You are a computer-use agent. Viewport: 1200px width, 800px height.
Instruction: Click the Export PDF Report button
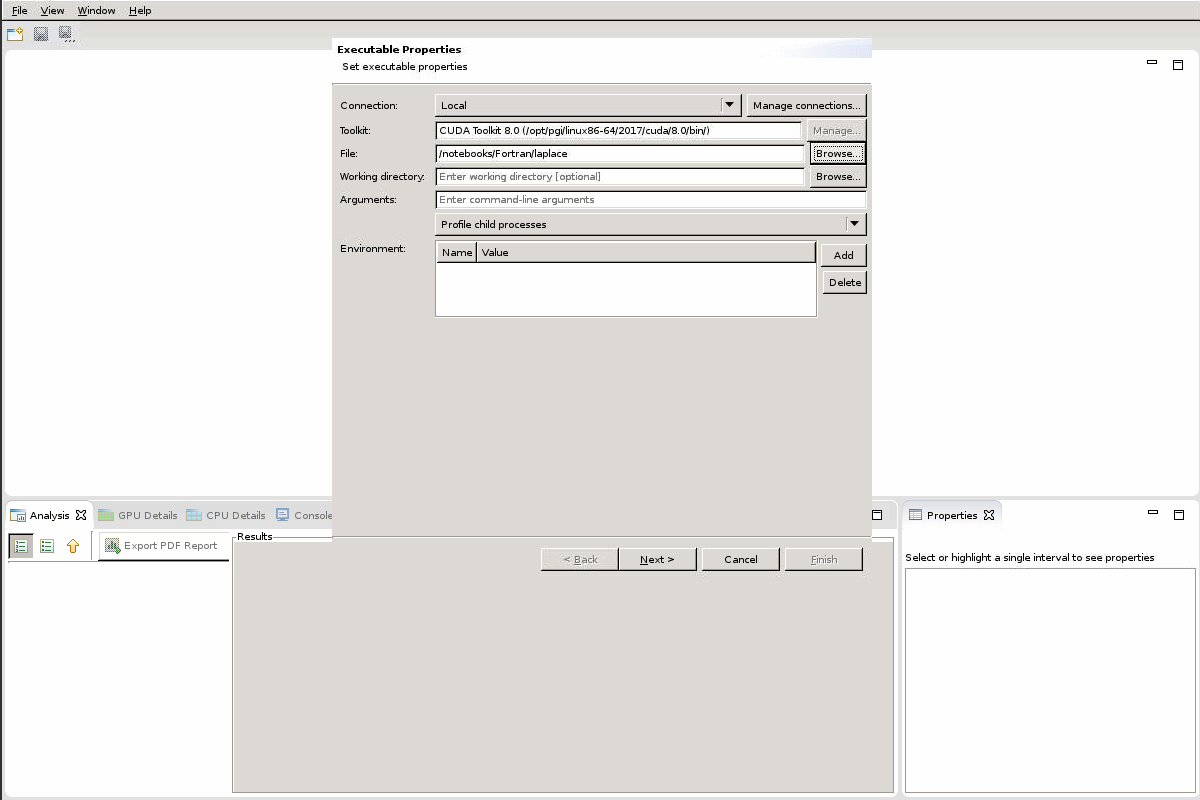point(163,546)
